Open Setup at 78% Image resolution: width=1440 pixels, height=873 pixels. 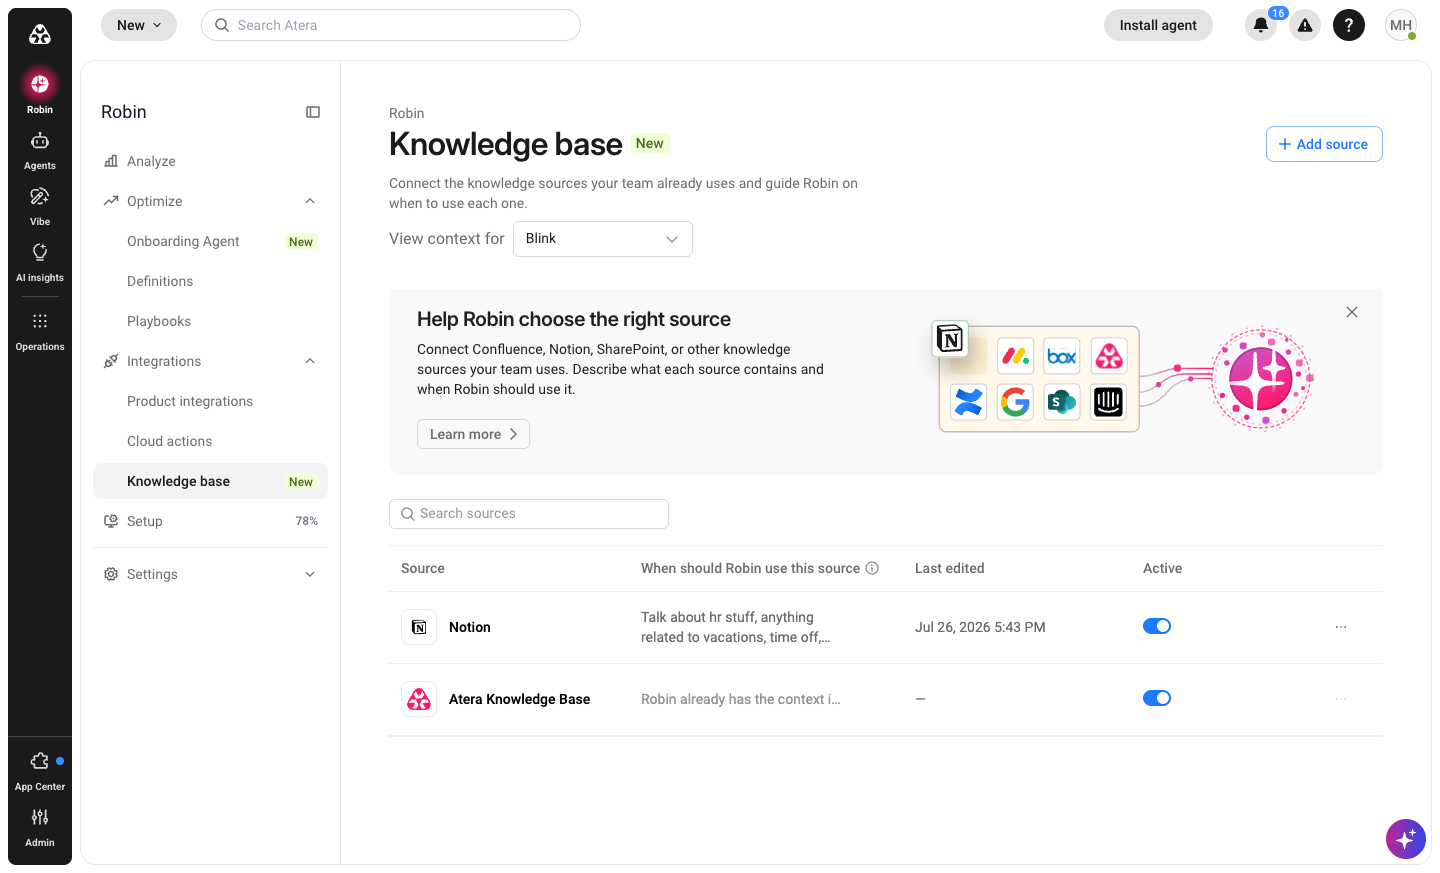(x=210, y=521)
